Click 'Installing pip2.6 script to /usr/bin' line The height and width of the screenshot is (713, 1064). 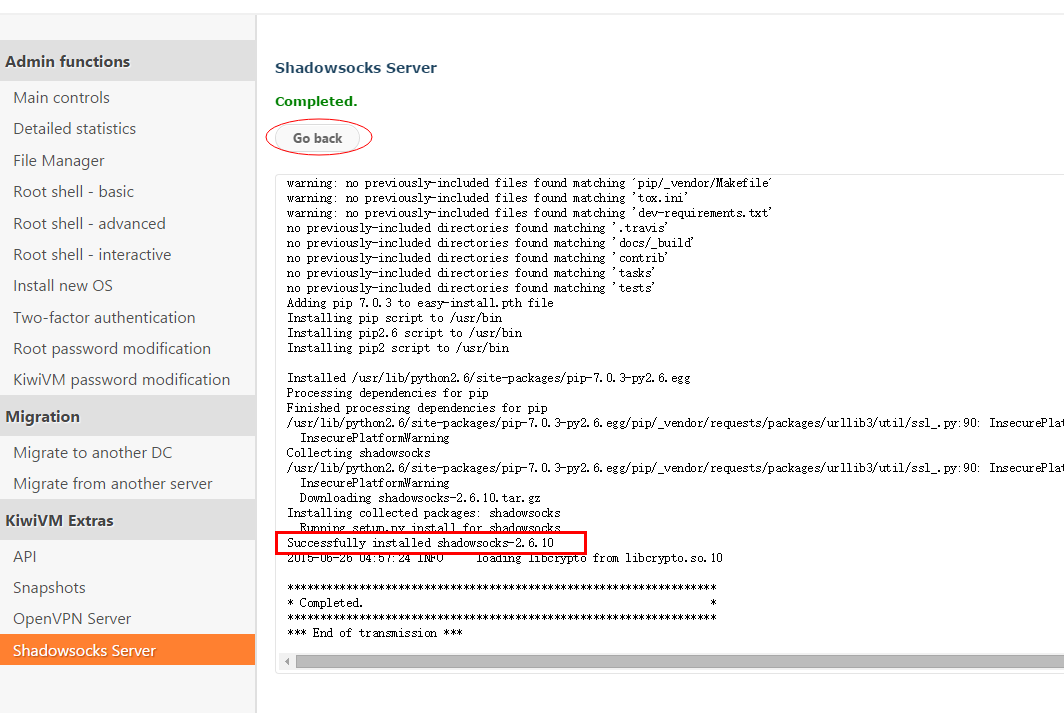pos(404,332)
